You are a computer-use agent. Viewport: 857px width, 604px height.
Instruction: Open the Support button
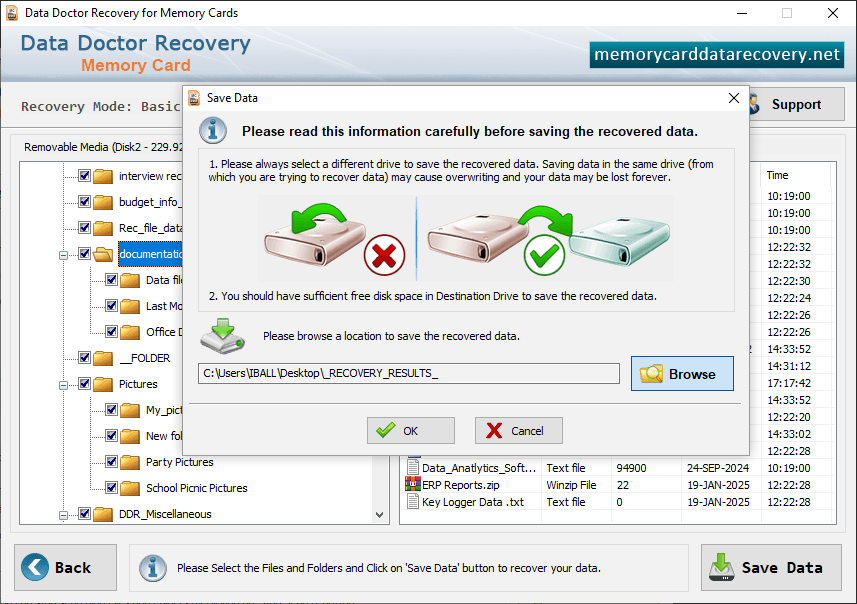tap(796, 104)
